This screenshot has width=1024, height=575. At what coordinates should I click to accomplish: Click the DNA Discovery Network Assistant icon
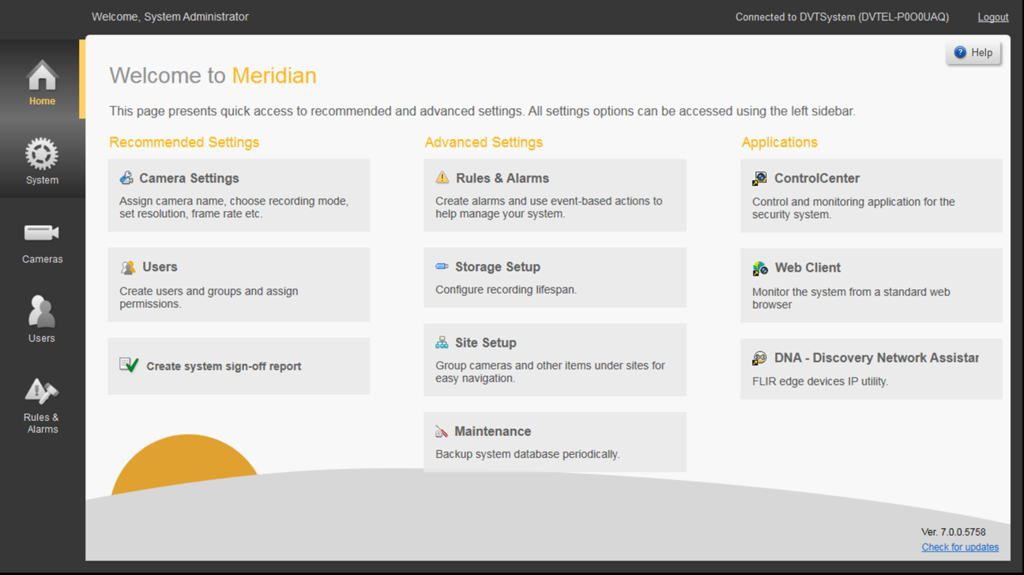760,358
